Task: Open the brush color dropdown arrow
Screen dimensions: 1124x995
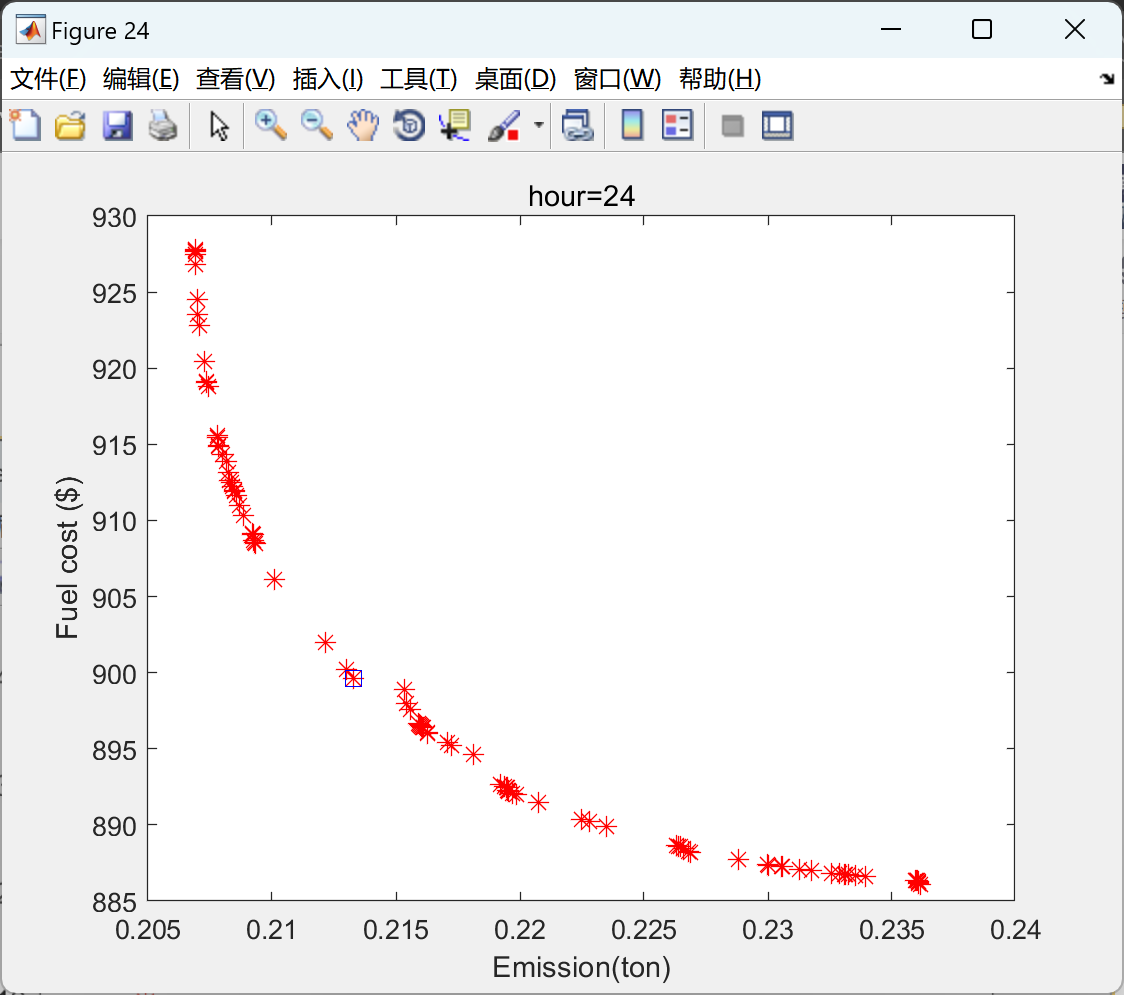Action: 539,125
